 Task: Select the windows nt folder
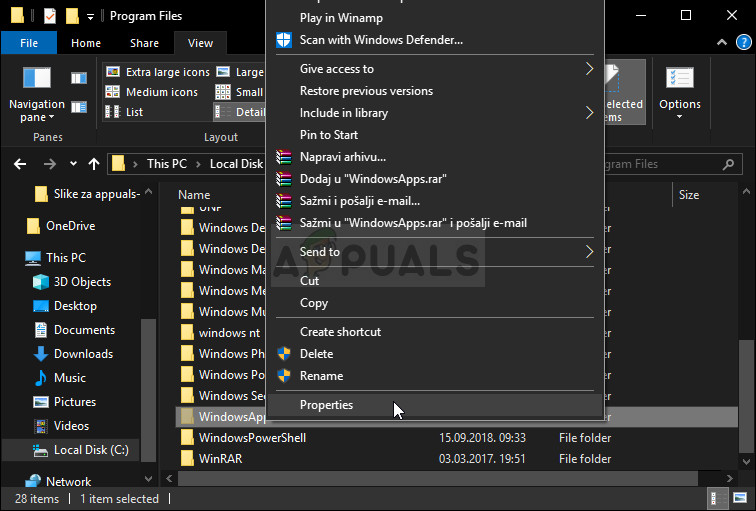click(221, 333)
